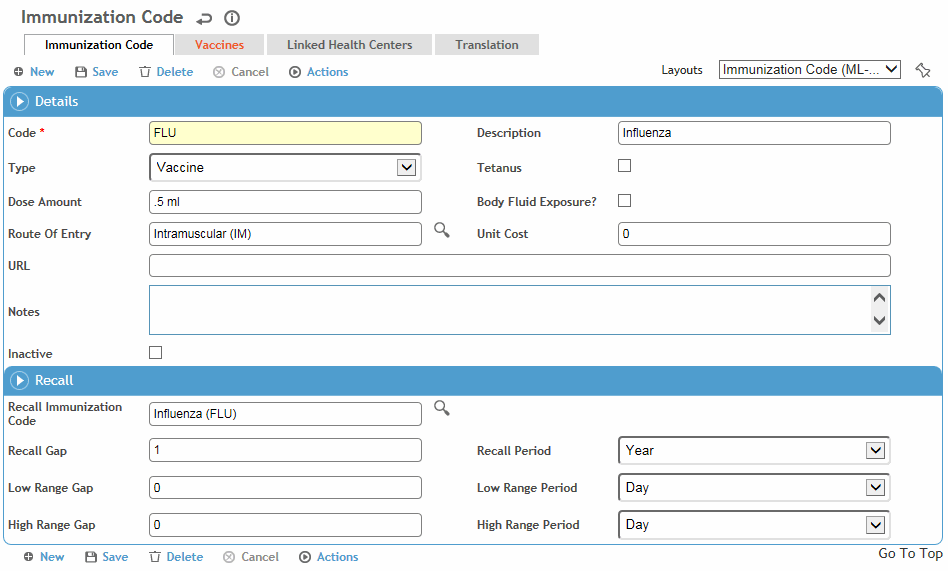Click New in the bottom toolbar

(44, 557)
